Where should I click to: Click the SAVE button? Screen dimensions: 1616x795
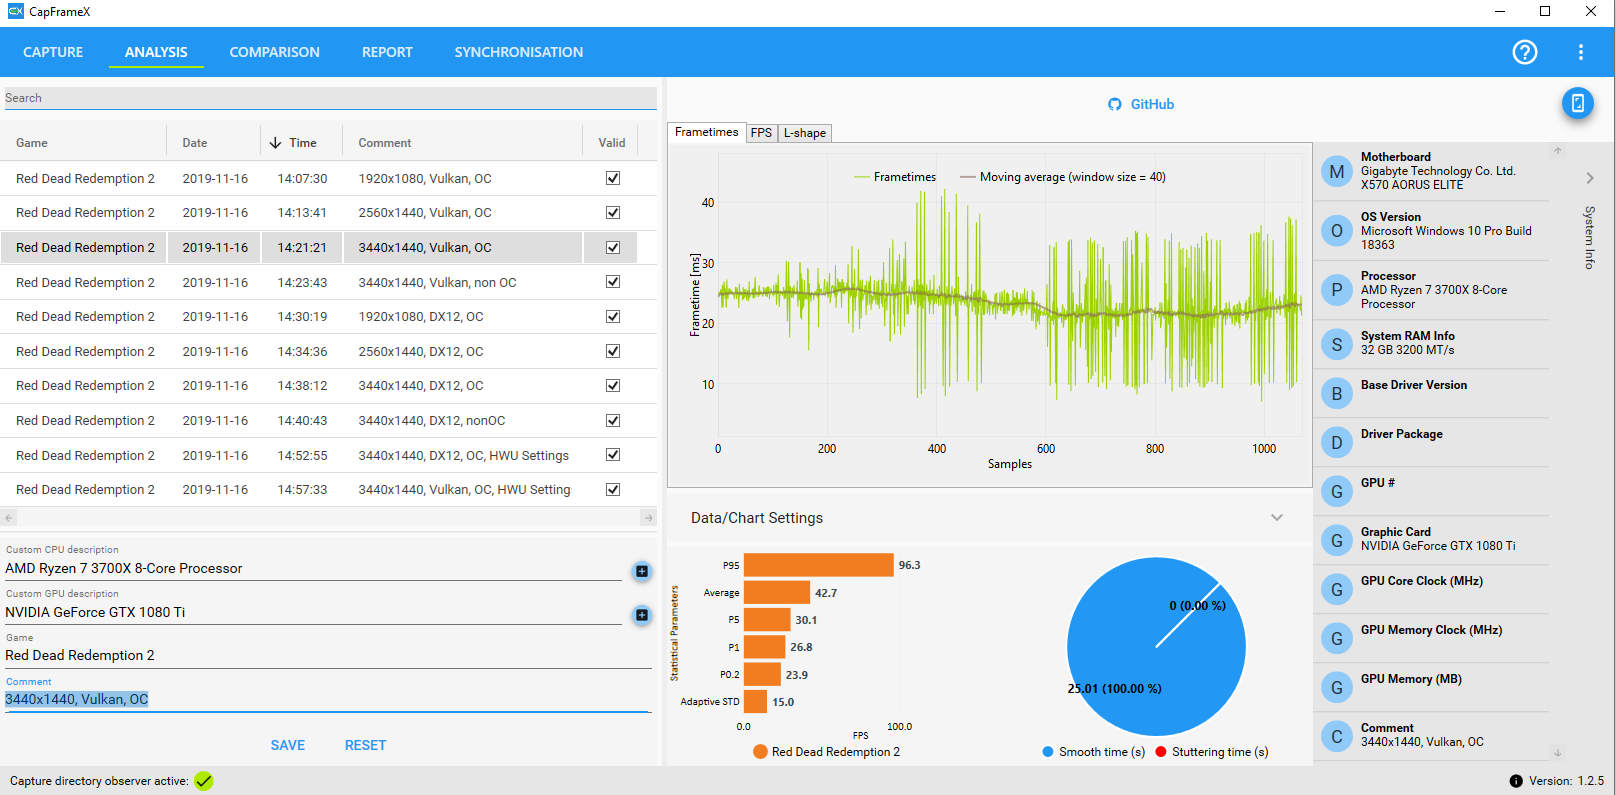288,745
